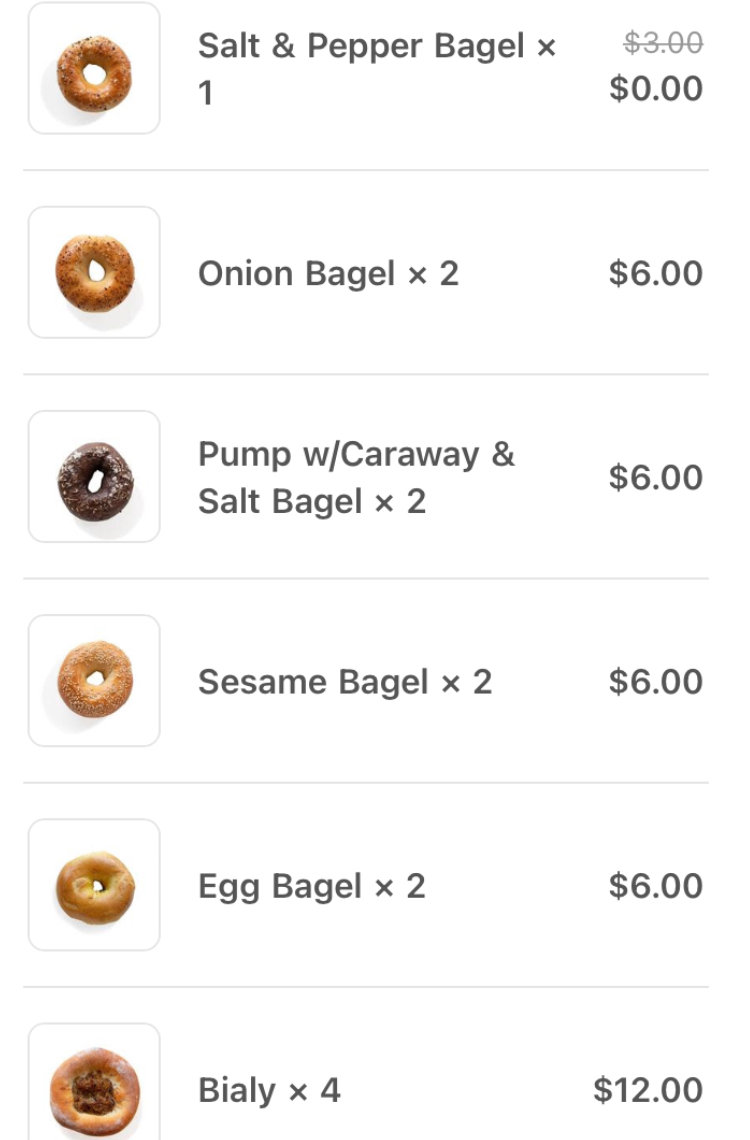Tap the Bialy $12.00 price
The width and height of the screenshot is (750, 1140).
tap(648, 1089)
